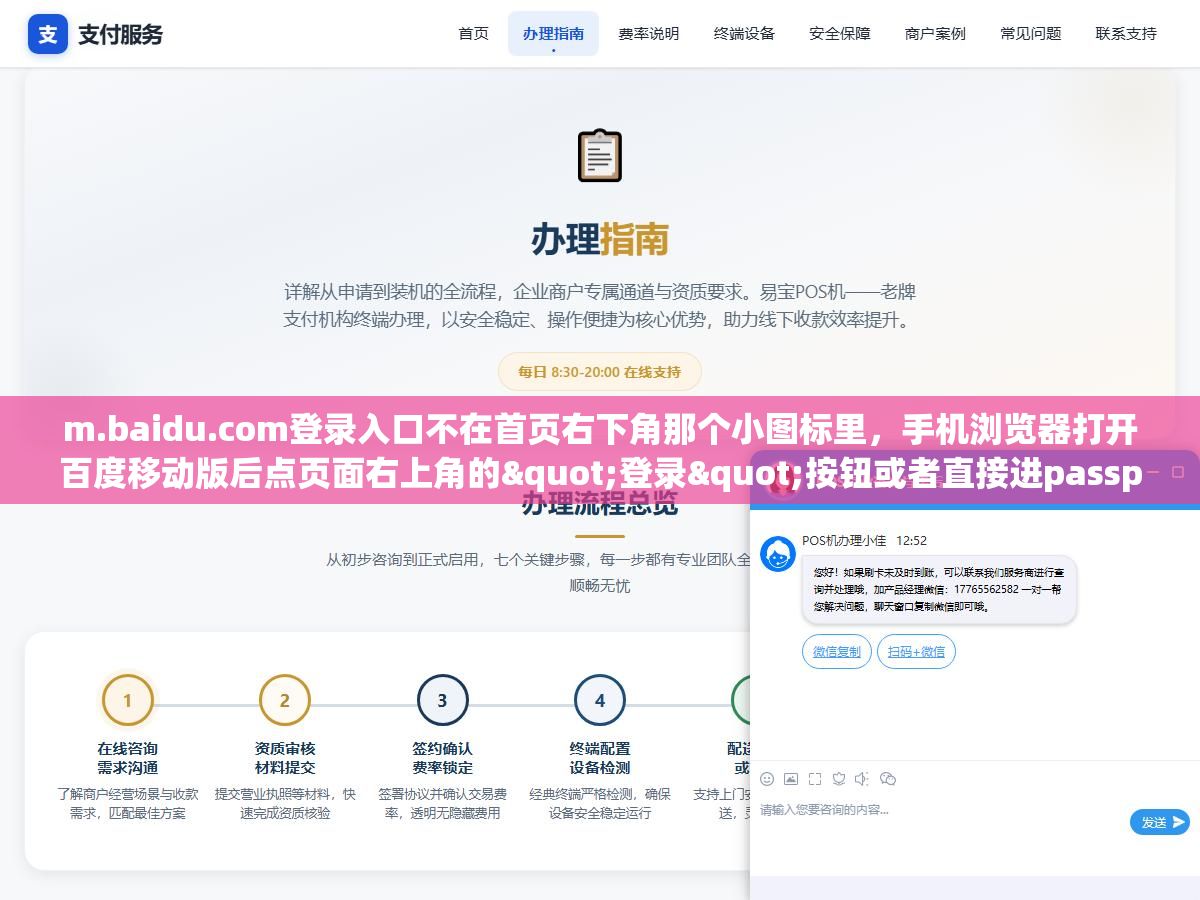Image resolution: width=1200 pixels, height=900 pixels.
Task: Open the 联系支持 nav item
Action: pyautogui.click(x=1126, y=33)
